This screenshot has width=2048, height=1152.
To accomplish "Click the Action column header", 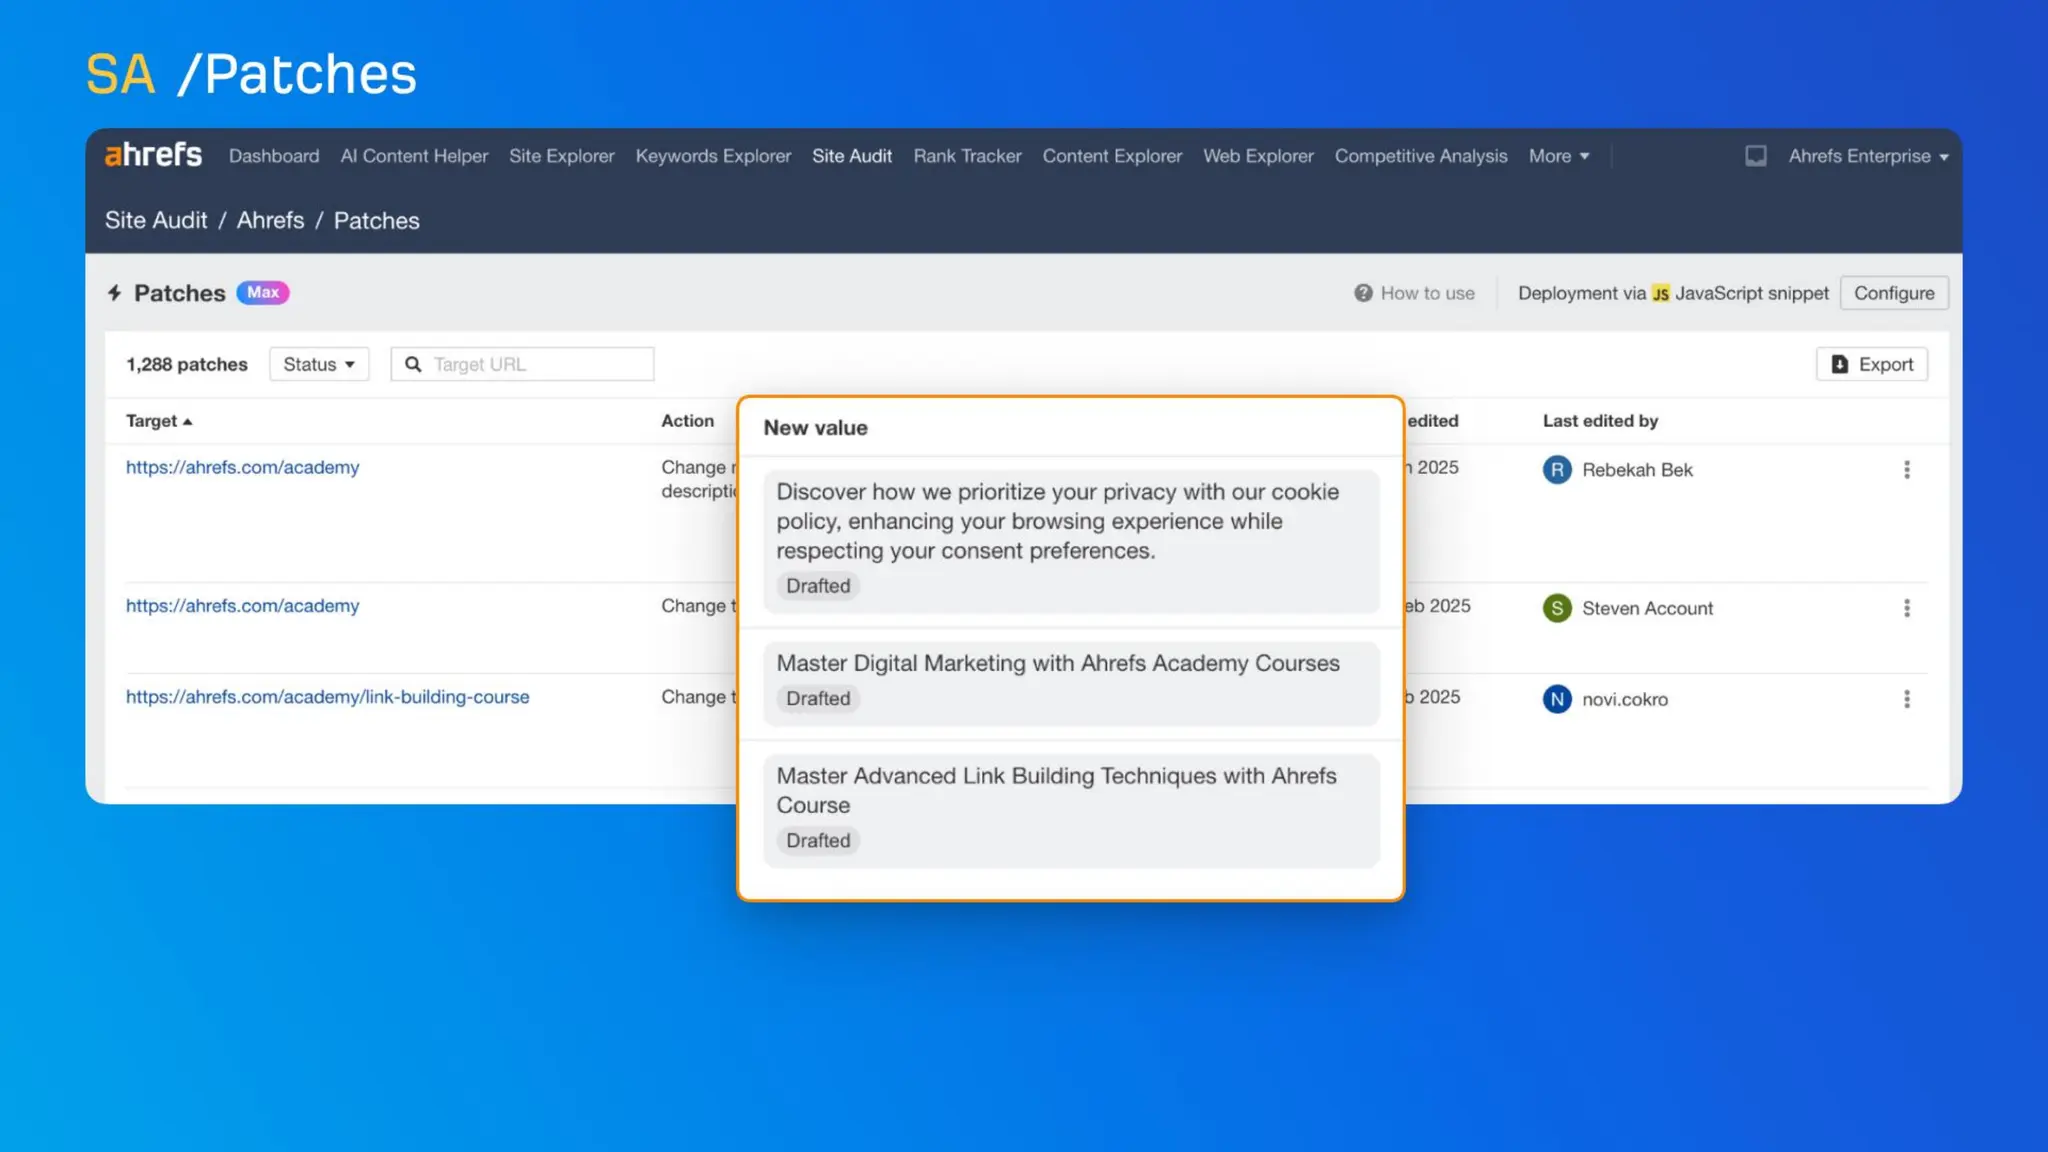I will (687, 421).
